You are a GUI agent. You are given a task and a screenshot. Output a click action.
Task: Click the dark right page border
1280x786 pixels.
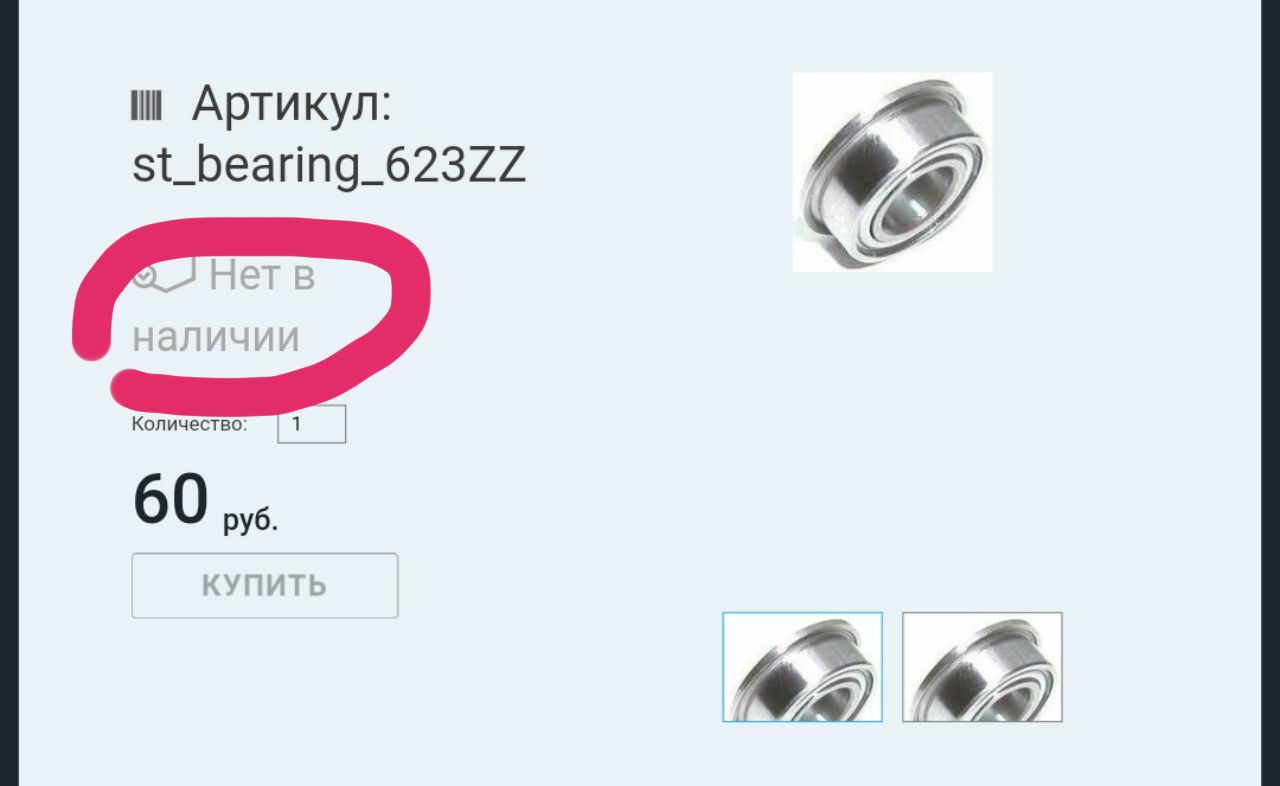tap(1270, 393)
